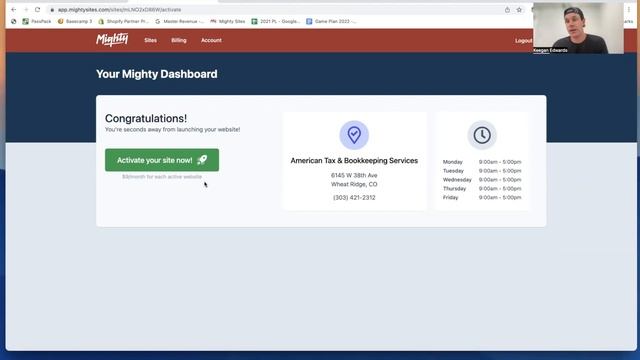Open Chrome three-dot menu
The height and width of the screenshot is (360, 640).
click(629, 10)
